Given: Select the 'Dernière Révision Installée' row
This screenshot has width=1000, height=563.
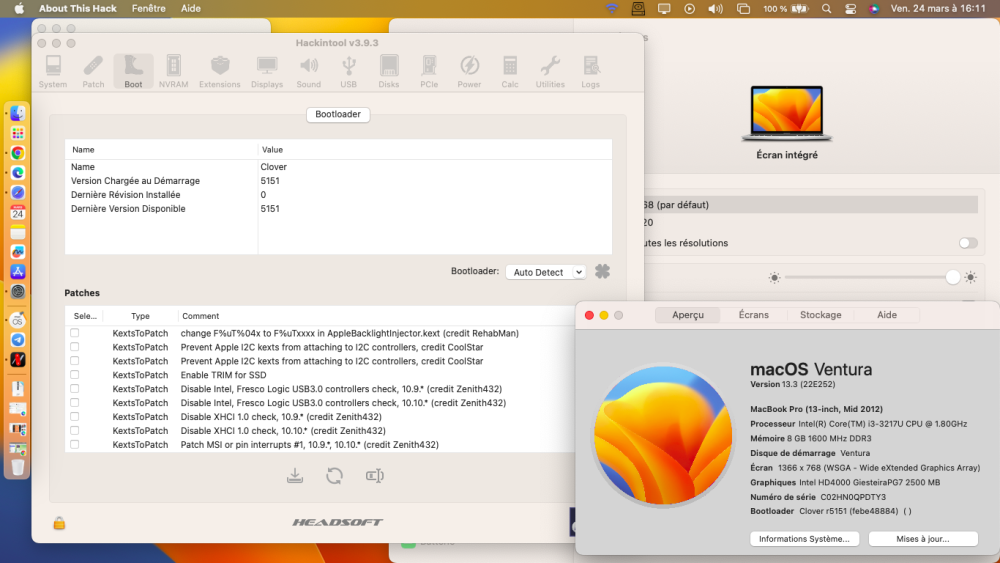Looking at the screenshot, I should point(339,194).
